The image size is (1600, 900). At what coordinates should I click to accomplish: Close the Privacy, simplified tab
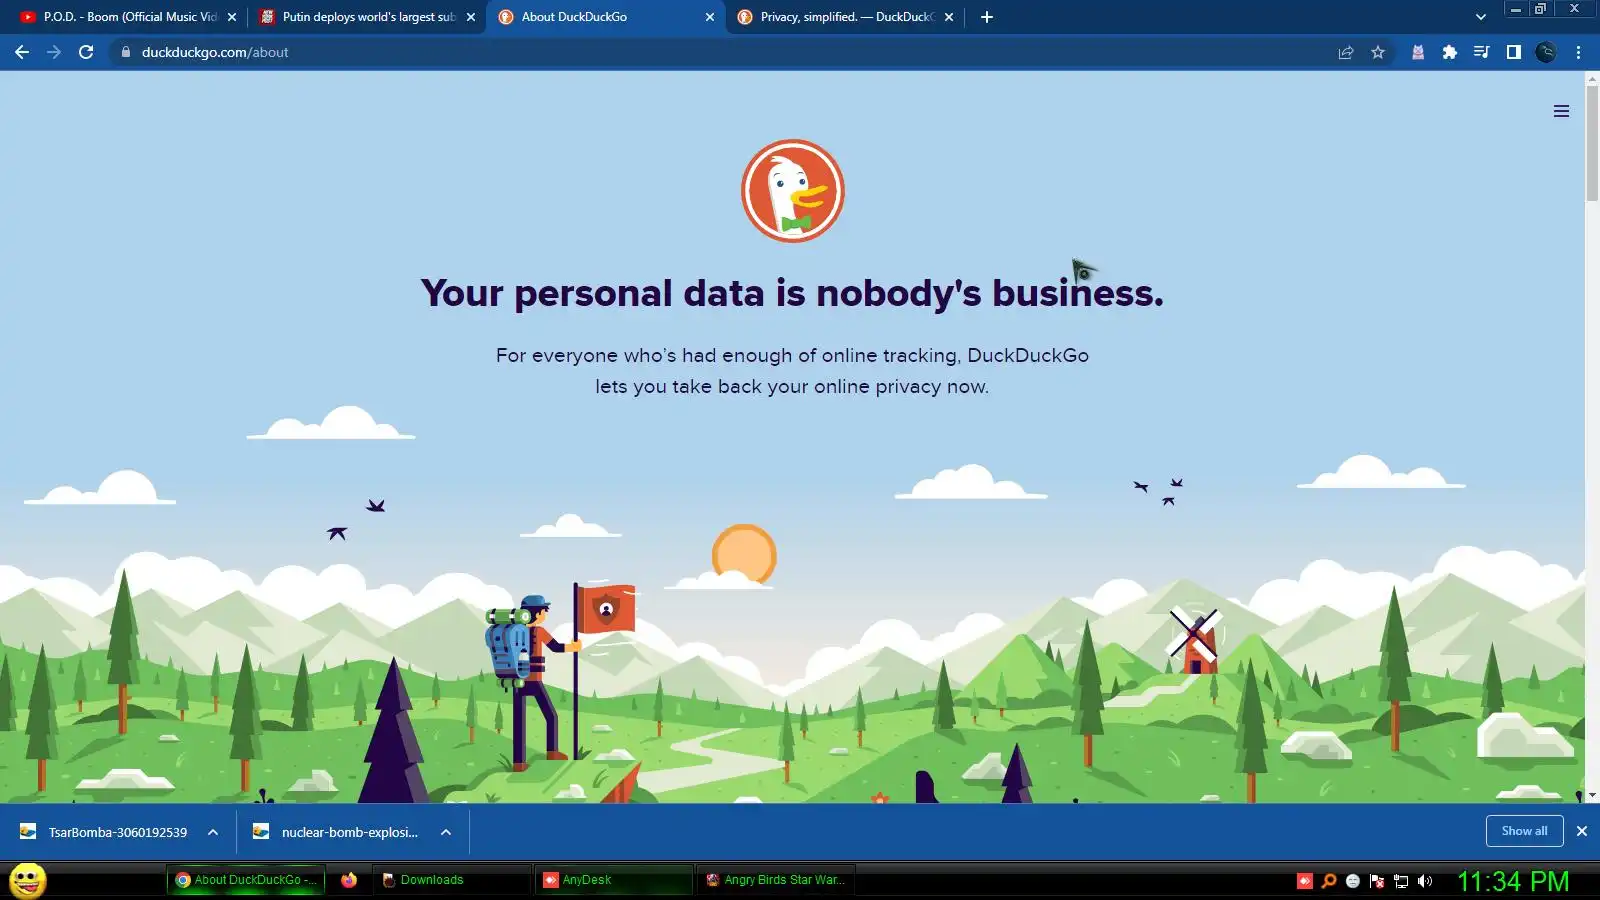[x=949, y=17]
